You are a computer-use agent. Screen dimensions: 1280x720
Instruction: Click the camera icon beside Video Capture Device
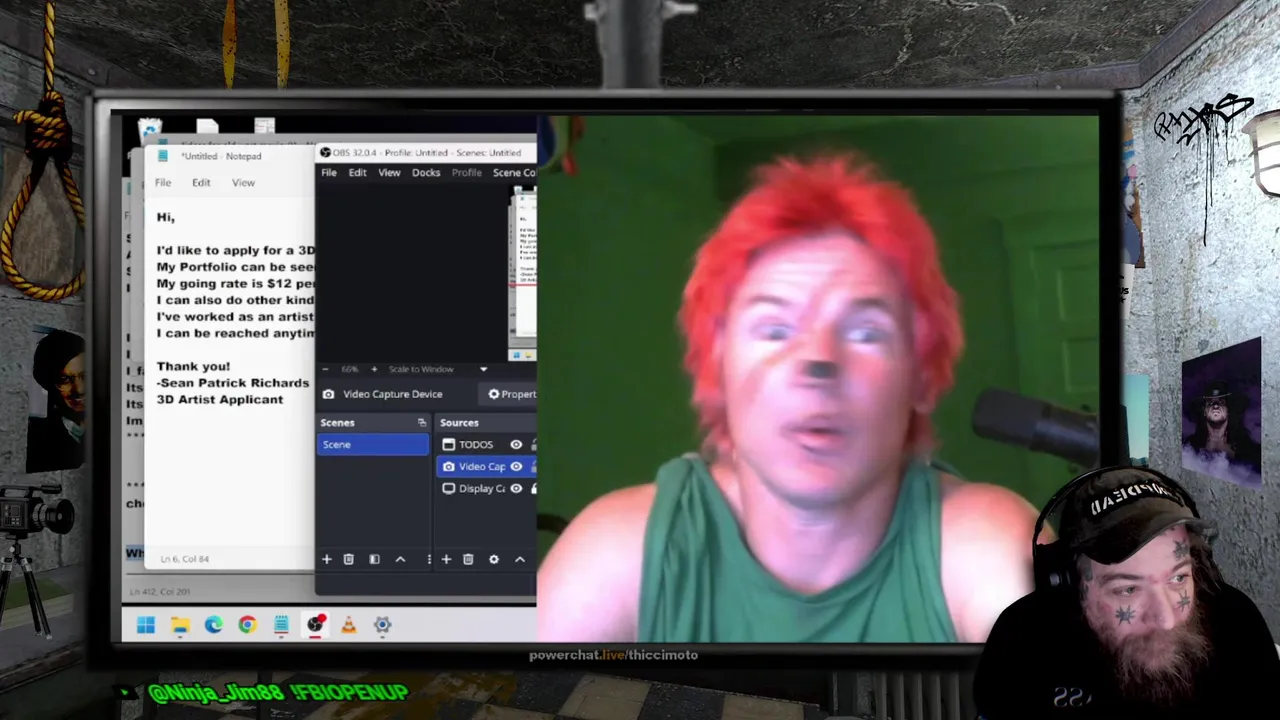point(328,394)
